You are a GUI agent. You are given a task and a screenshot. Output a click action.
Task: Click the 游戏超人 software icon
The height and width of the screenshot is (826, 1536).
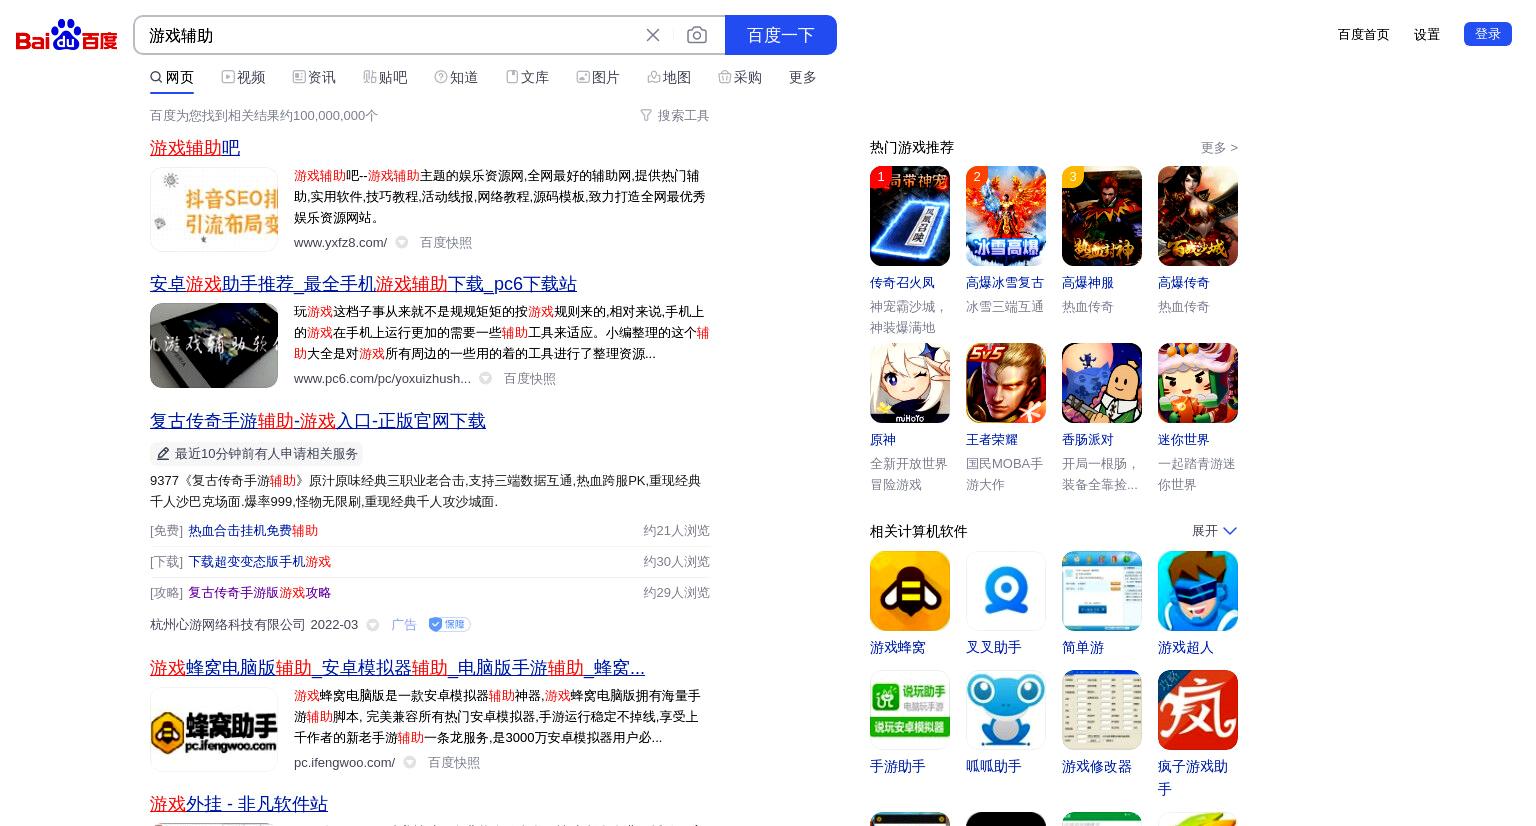[1198, 591]
